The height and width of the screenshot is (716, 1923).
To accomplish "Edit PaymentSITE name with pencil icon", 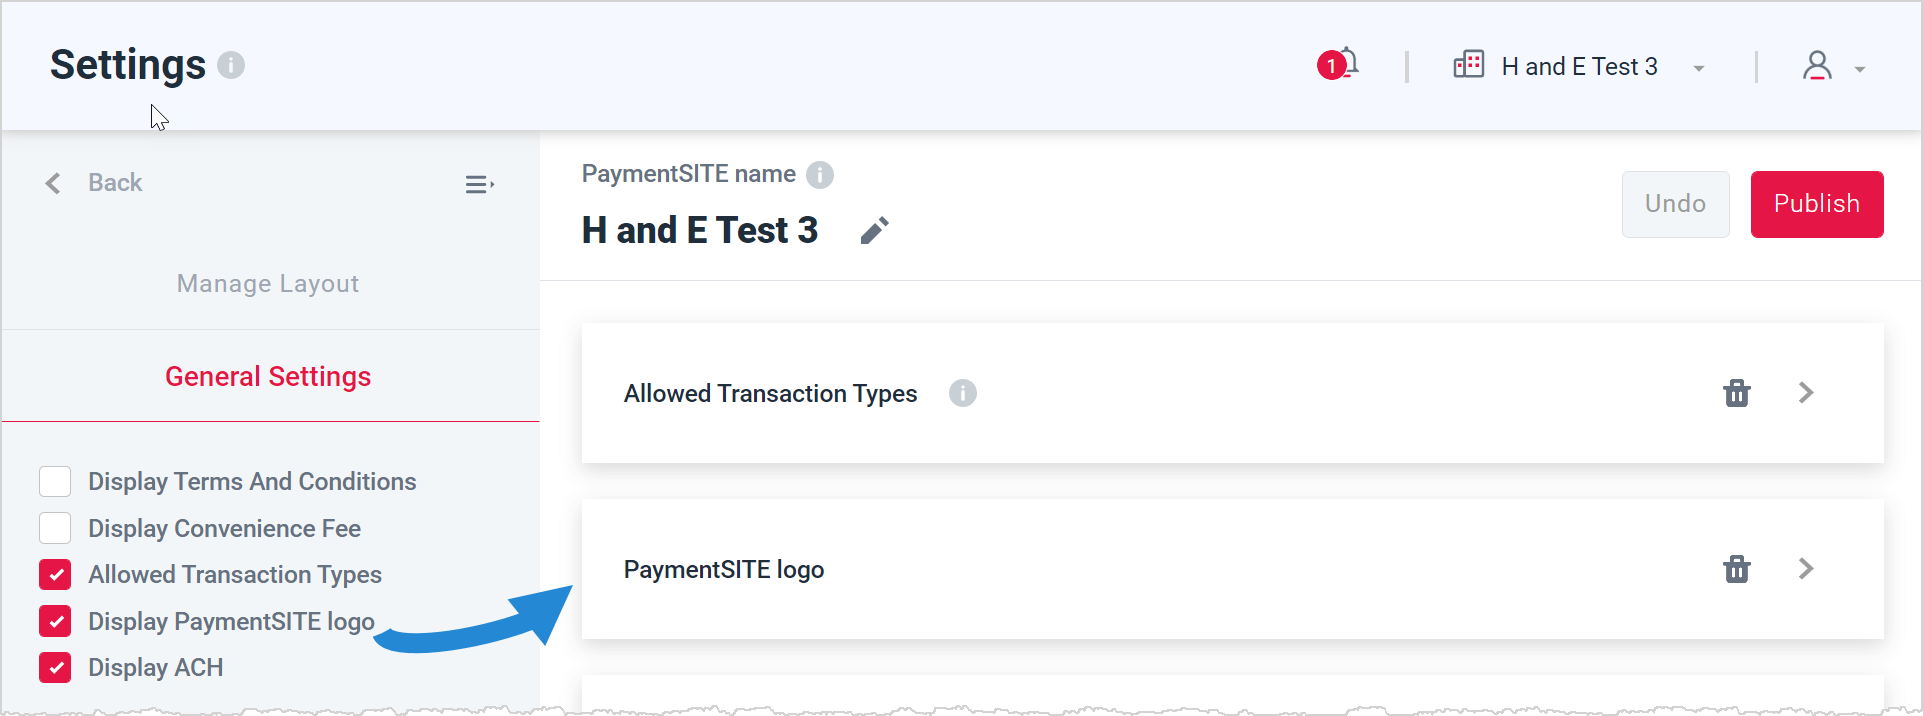I will [874, 231].
